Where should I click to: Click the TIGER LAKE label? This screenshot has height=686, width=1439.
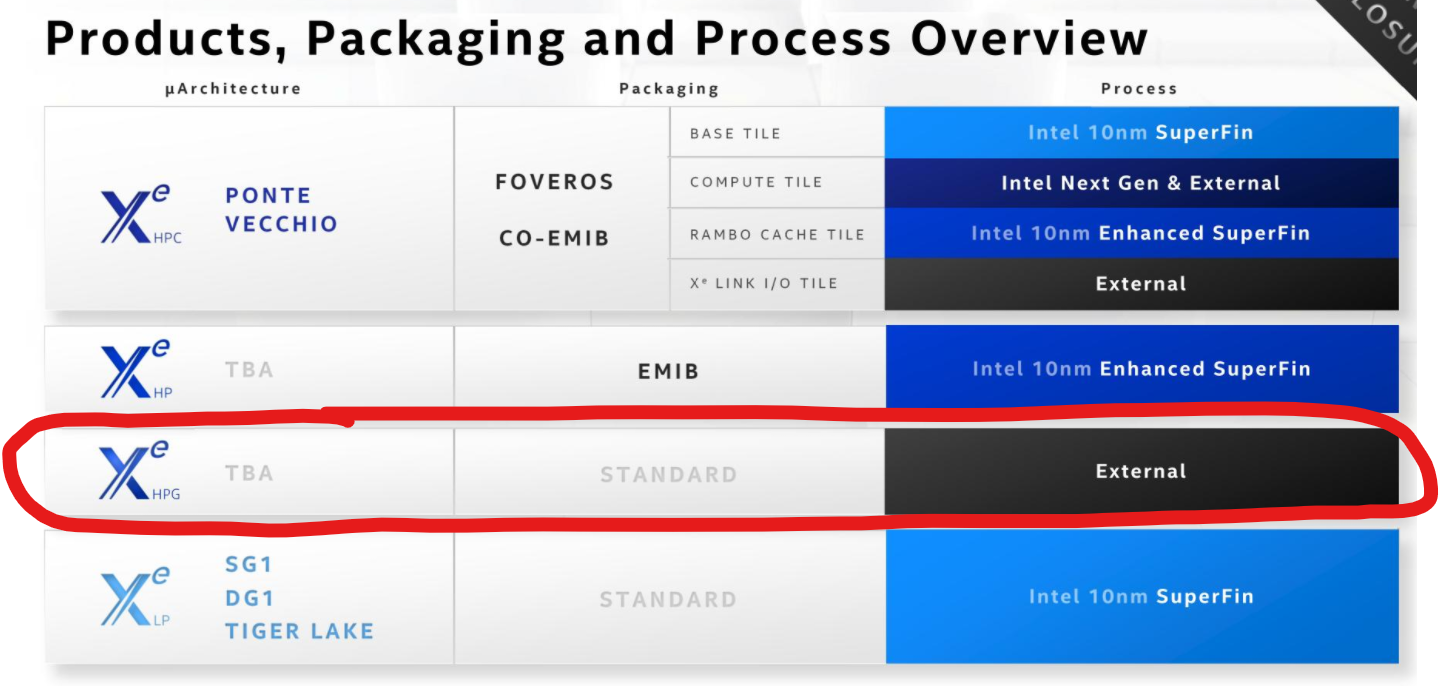[299, 631]
